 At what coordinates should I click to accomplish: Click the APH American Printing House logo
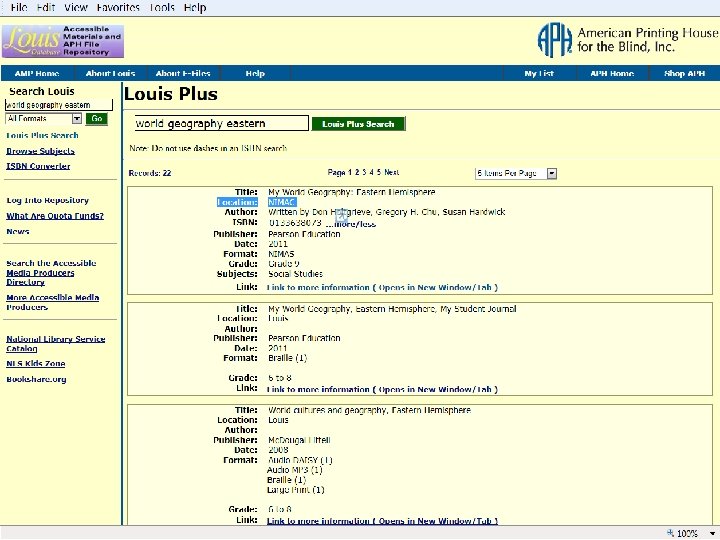click(627, 40)
